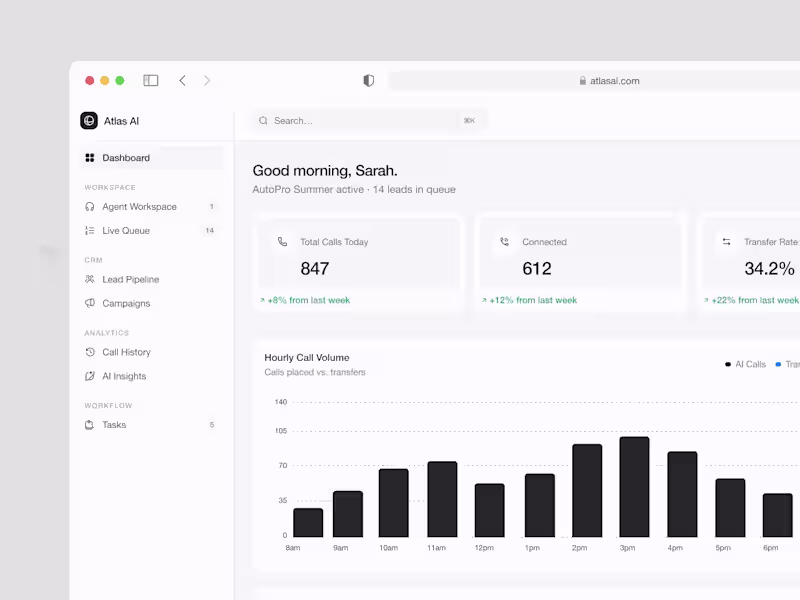Image resolution: width=800 pixels, height=600 pixels.
Task: Click the Live Queue list icon
Action: click(x=90, y=231)
